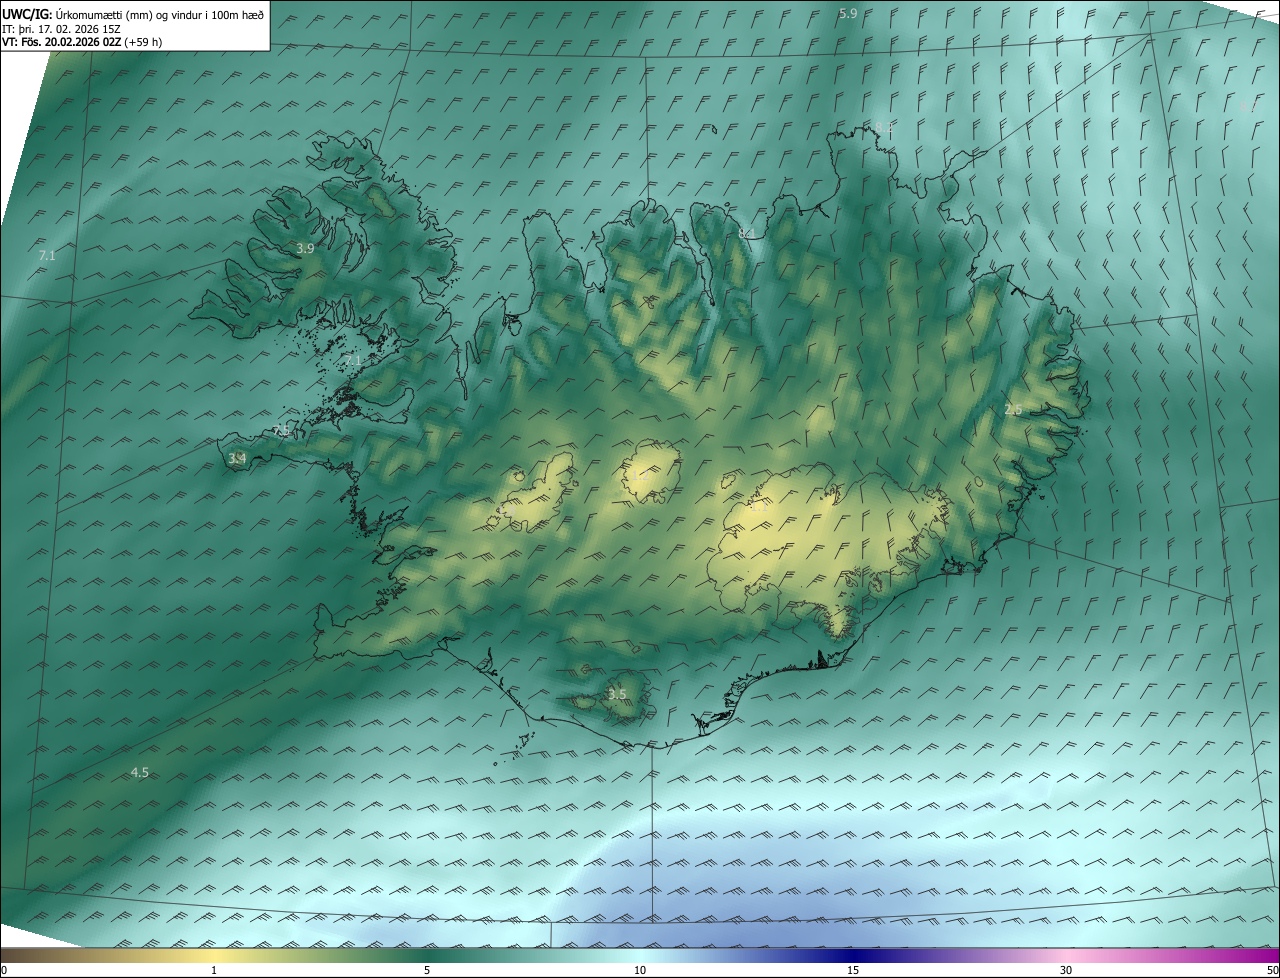Click the 'IT: þri. 17. 02. 2026 15Z' line
The image size is (1280, 978).
pos(62,29)
